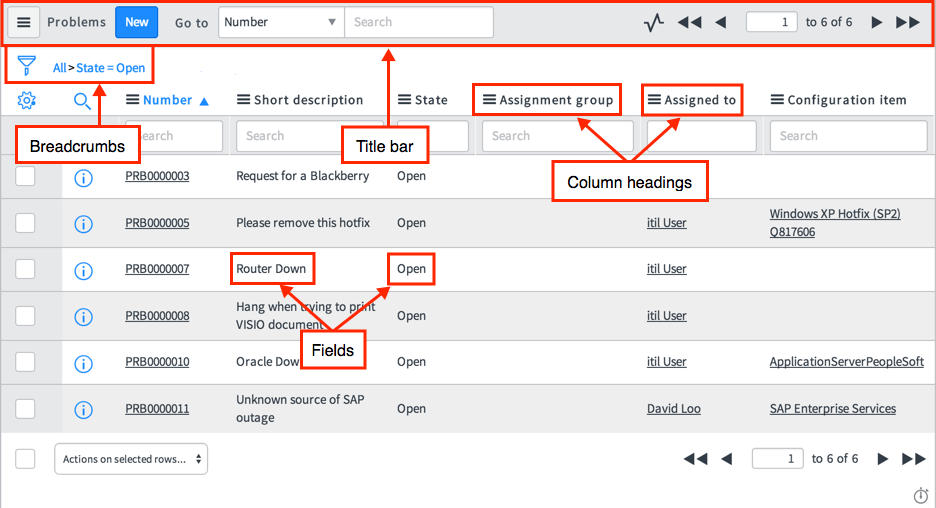Click the New button
The image size is (936, 508).
136,22
